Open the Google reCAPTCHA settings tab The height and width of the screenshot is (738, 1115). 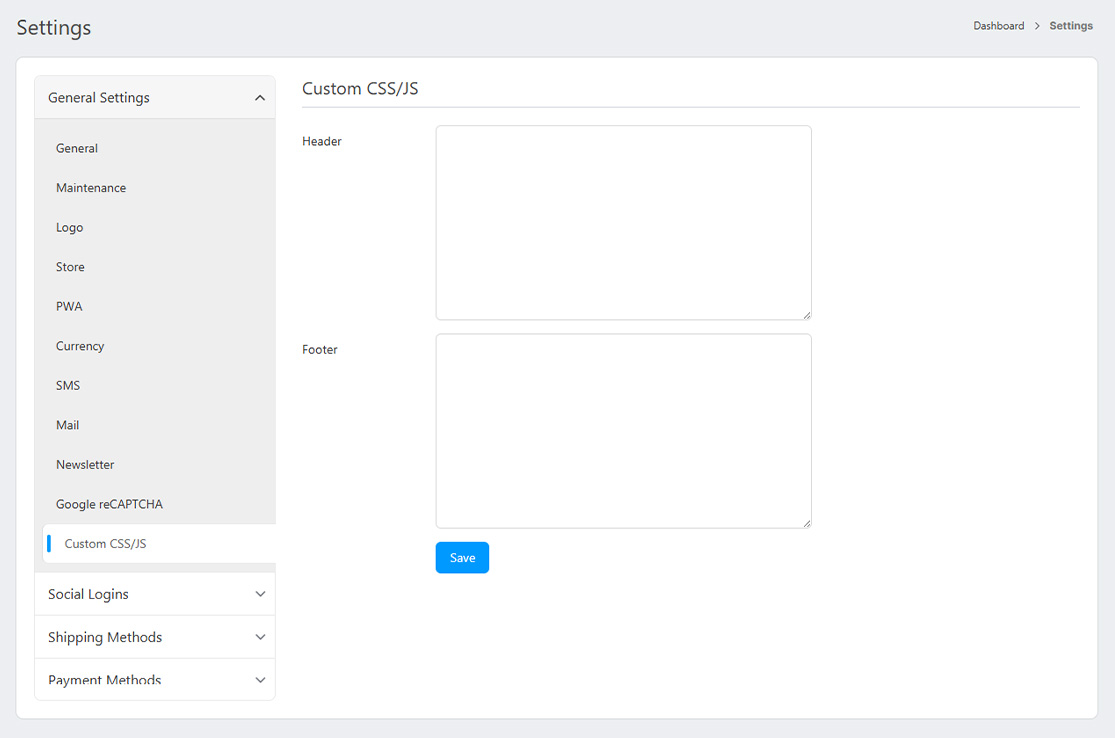pos(109,504)
